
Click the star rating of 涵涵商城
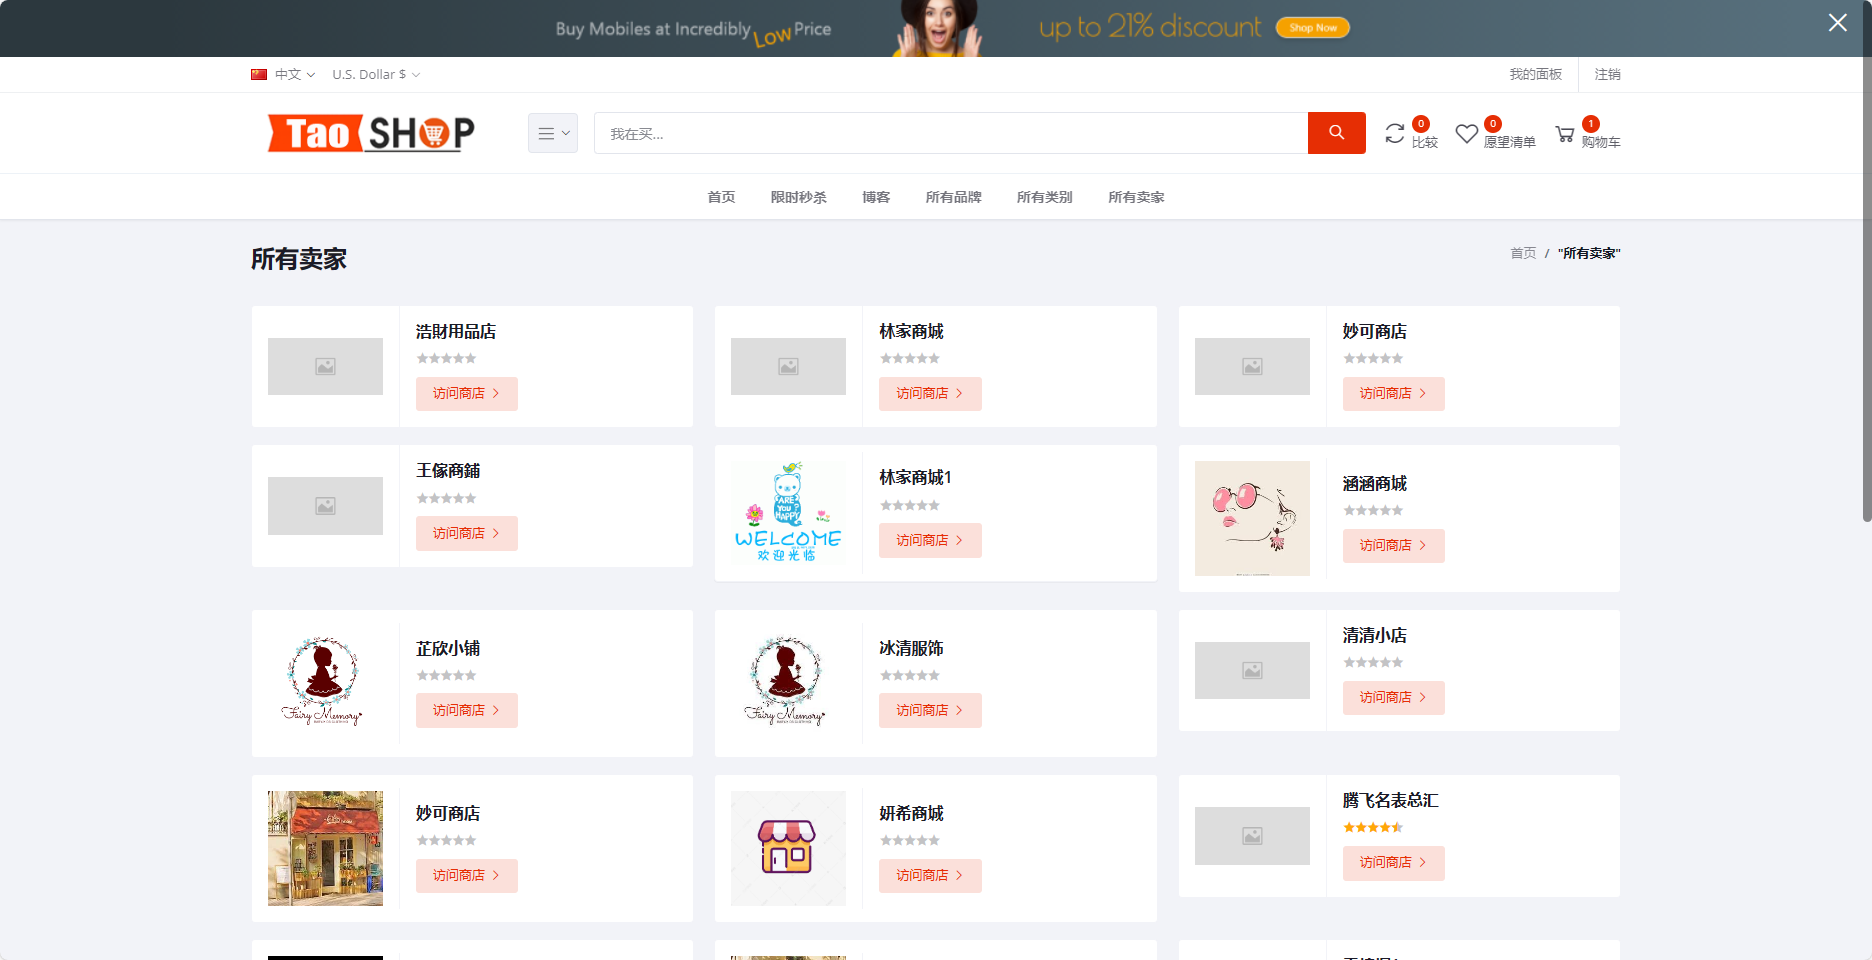(1373, 510)
